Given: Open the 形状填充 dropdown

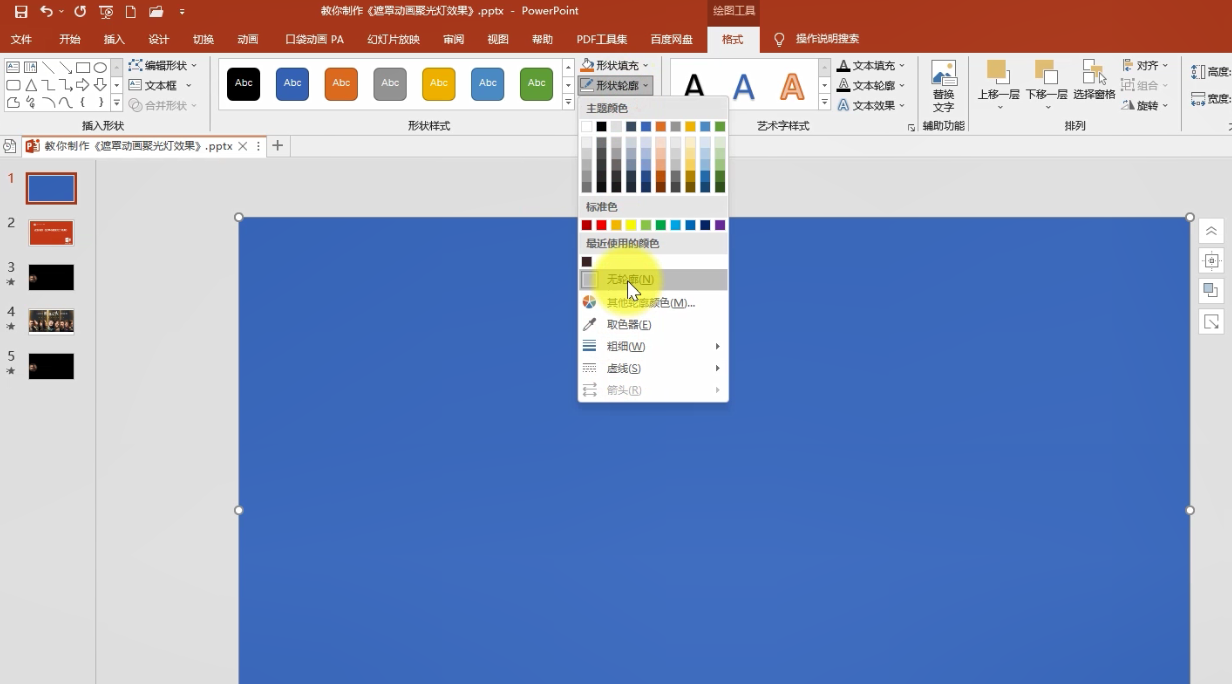Looking at the screenshot, I should (616, 66).
